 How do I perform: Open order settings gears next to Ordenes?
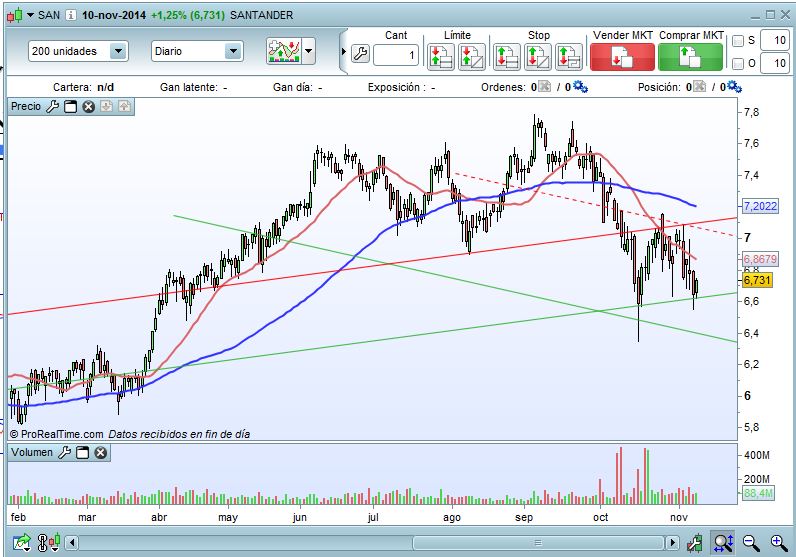[x=580, y=87]
